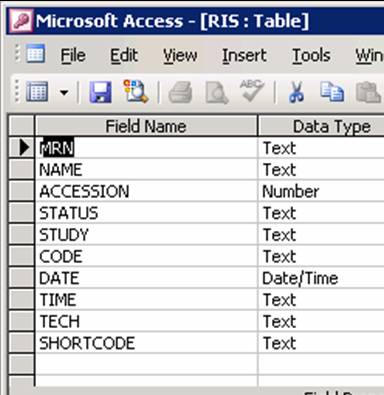Click the Field Name column header
384x395 pixels.
coord(146,126)
